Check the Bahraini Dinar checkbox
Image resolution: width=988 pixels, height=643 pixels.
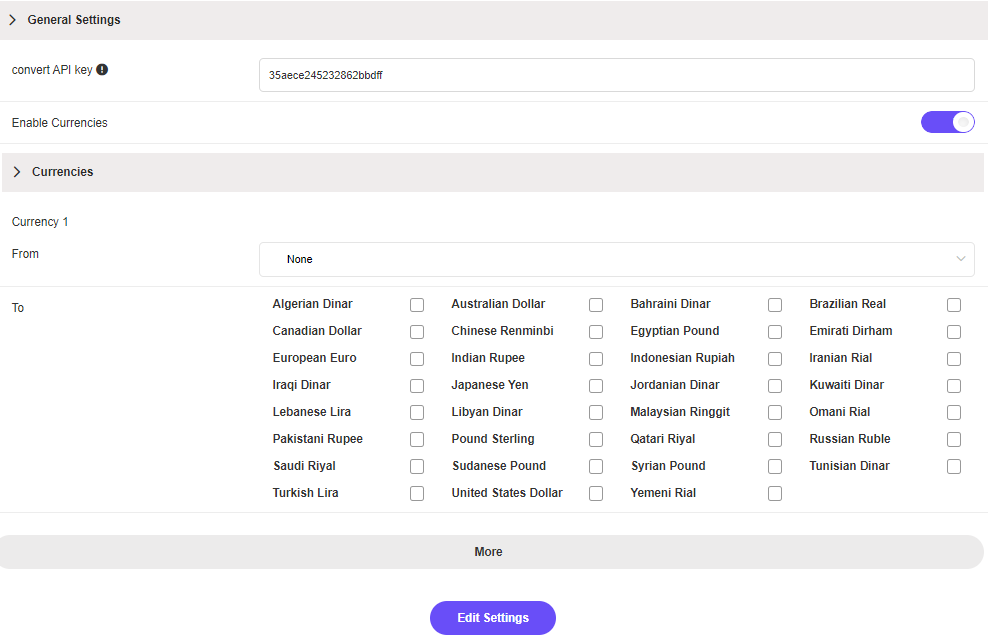pyautogui.click(x=775, y=305)
